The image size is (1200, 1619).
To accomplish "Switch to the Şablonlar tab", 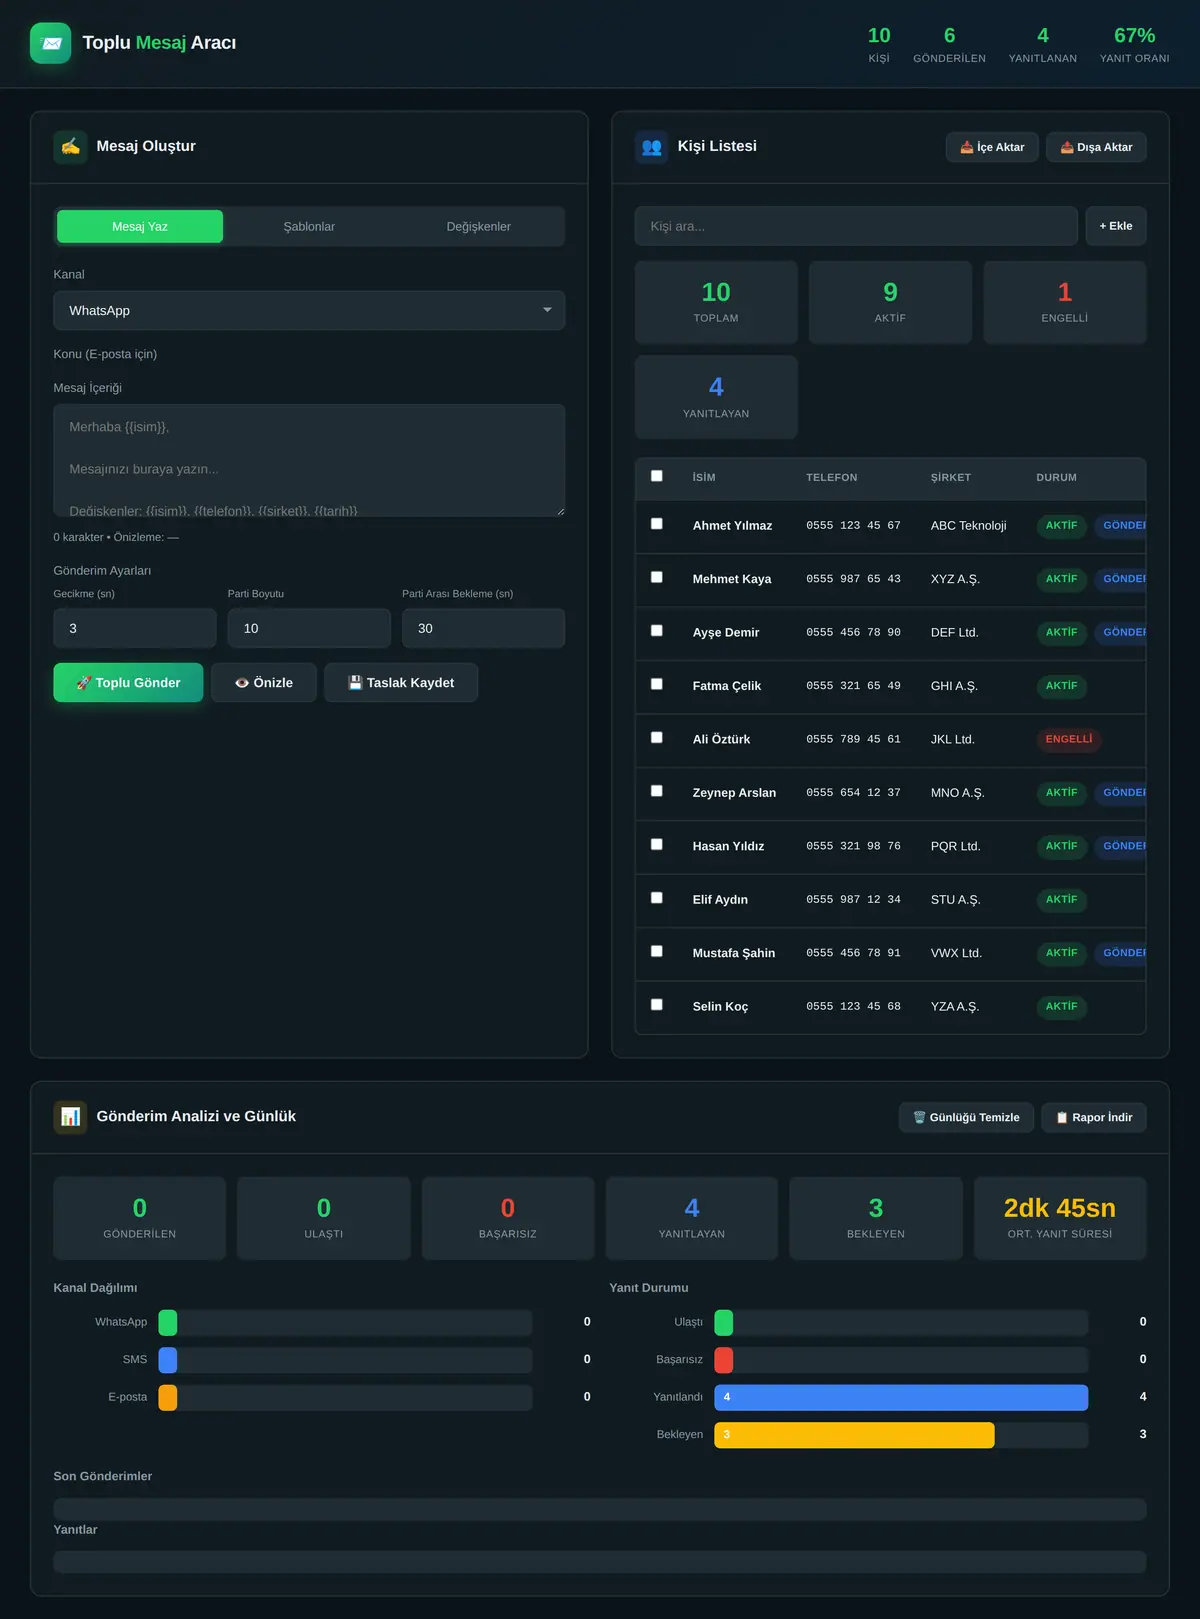I will tap(309, 227).
